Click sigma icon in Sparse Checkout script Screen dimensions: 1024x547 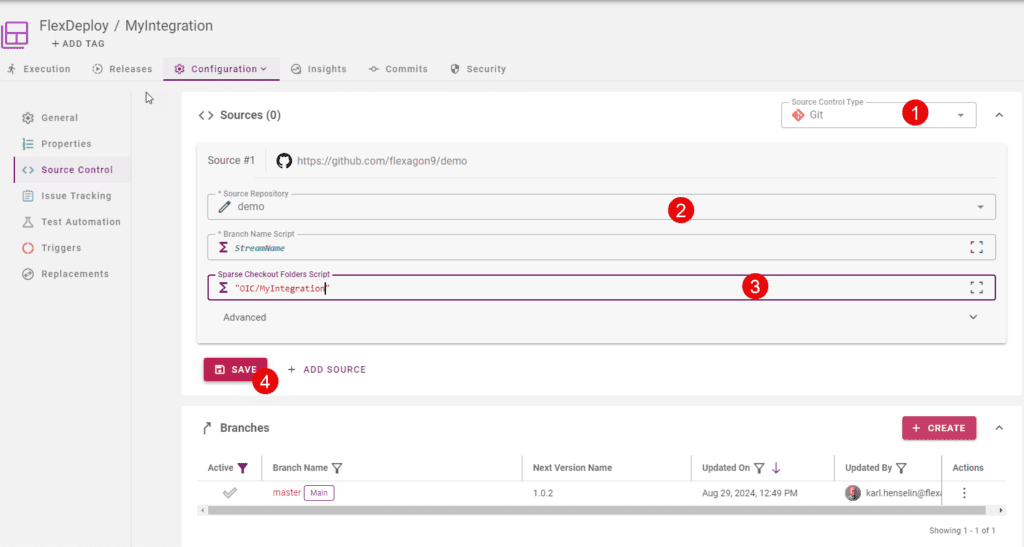(223, 288)
